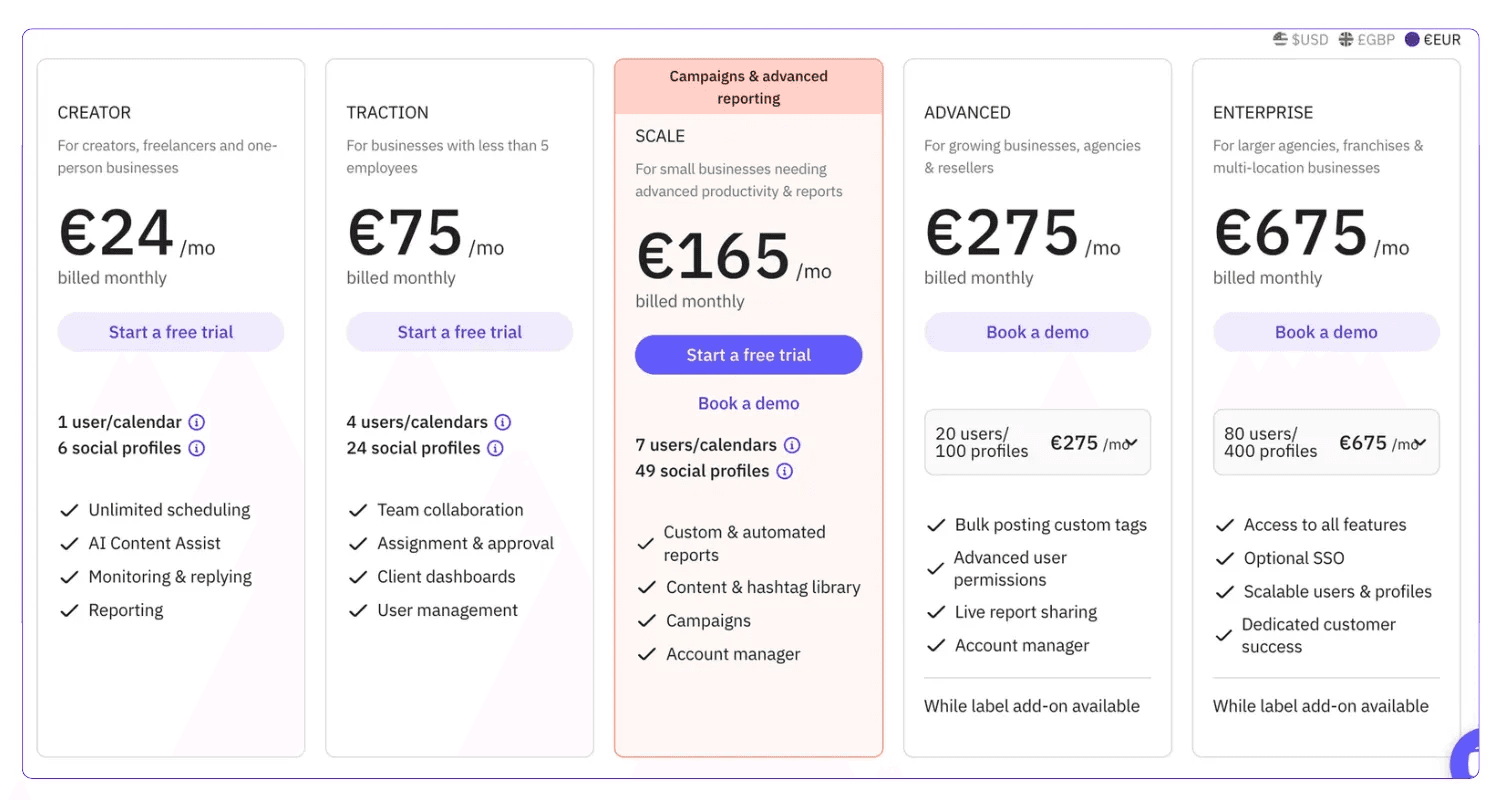Click info icon beside 6 social profiles
This screenshot has width=1498, height=800.
pos(197,448)
